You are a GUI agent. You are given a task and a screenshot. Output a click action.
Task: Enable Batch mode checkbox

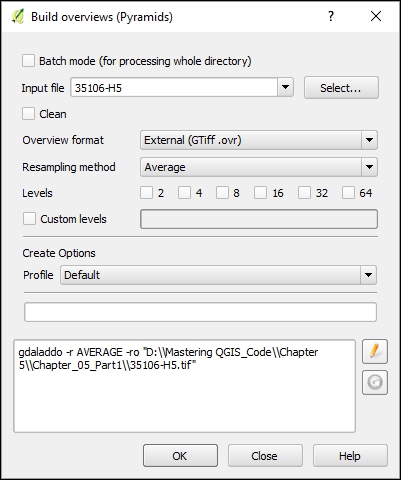(x=28, y=61)
